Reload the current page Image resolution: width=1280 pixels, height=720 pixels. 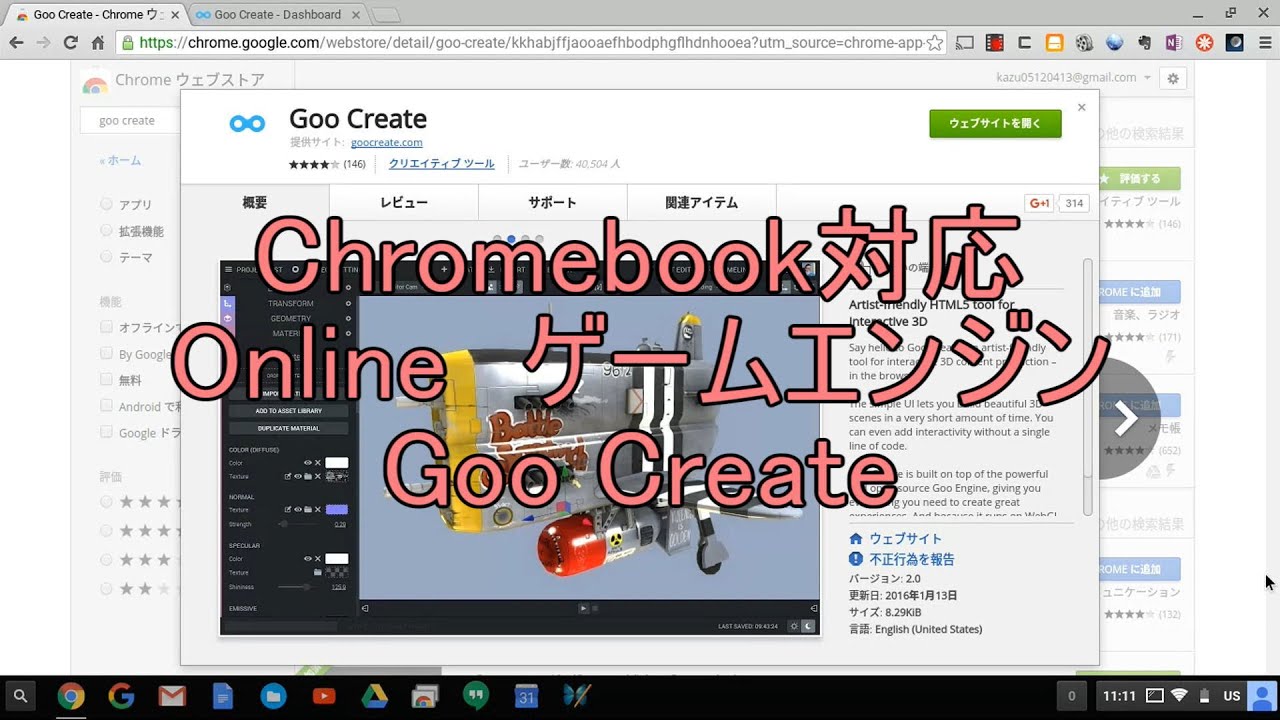point(70,43)
